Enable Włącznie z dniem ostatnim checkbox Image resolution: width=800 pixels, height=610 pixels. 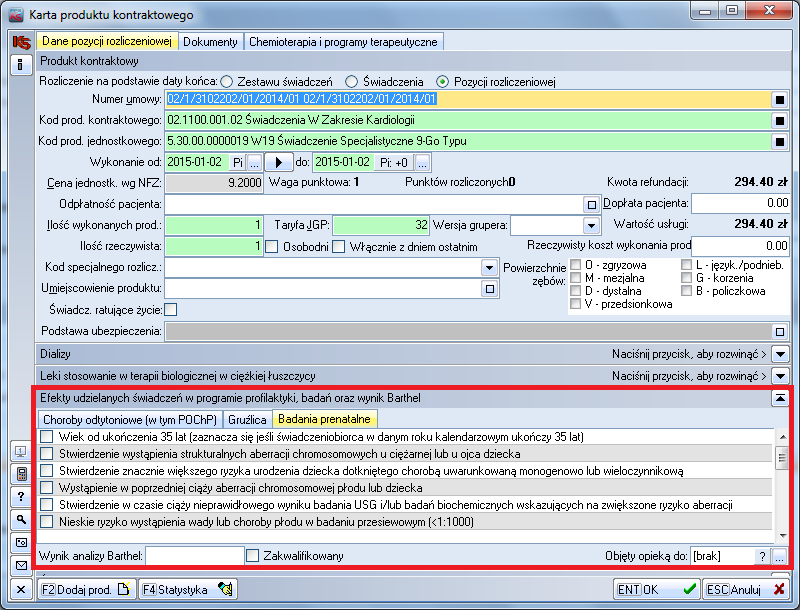pyautogui.click(x=339, y=247)
